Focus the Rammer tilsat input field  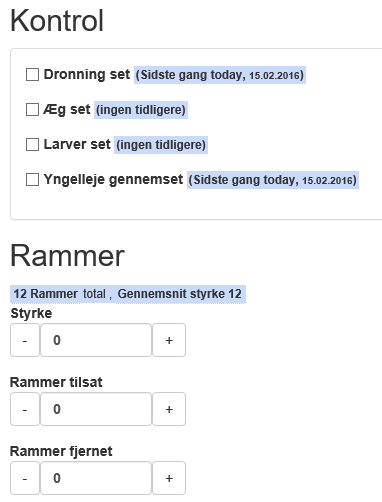point(96,409)
